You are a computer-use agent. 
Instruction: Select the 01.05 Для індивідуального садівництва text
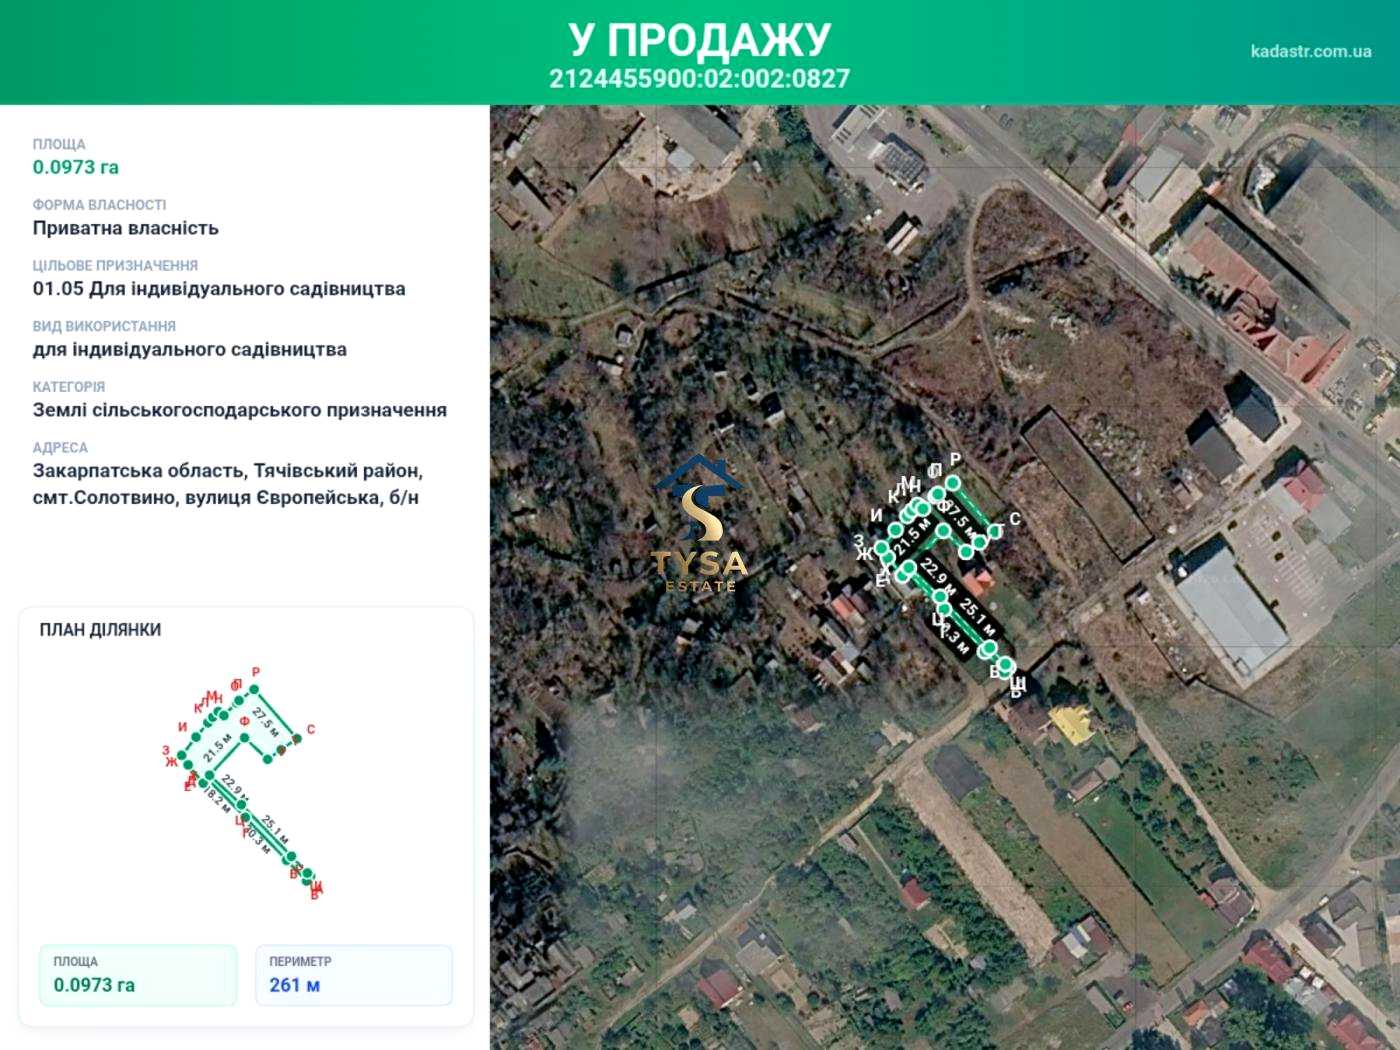point(219,289)
